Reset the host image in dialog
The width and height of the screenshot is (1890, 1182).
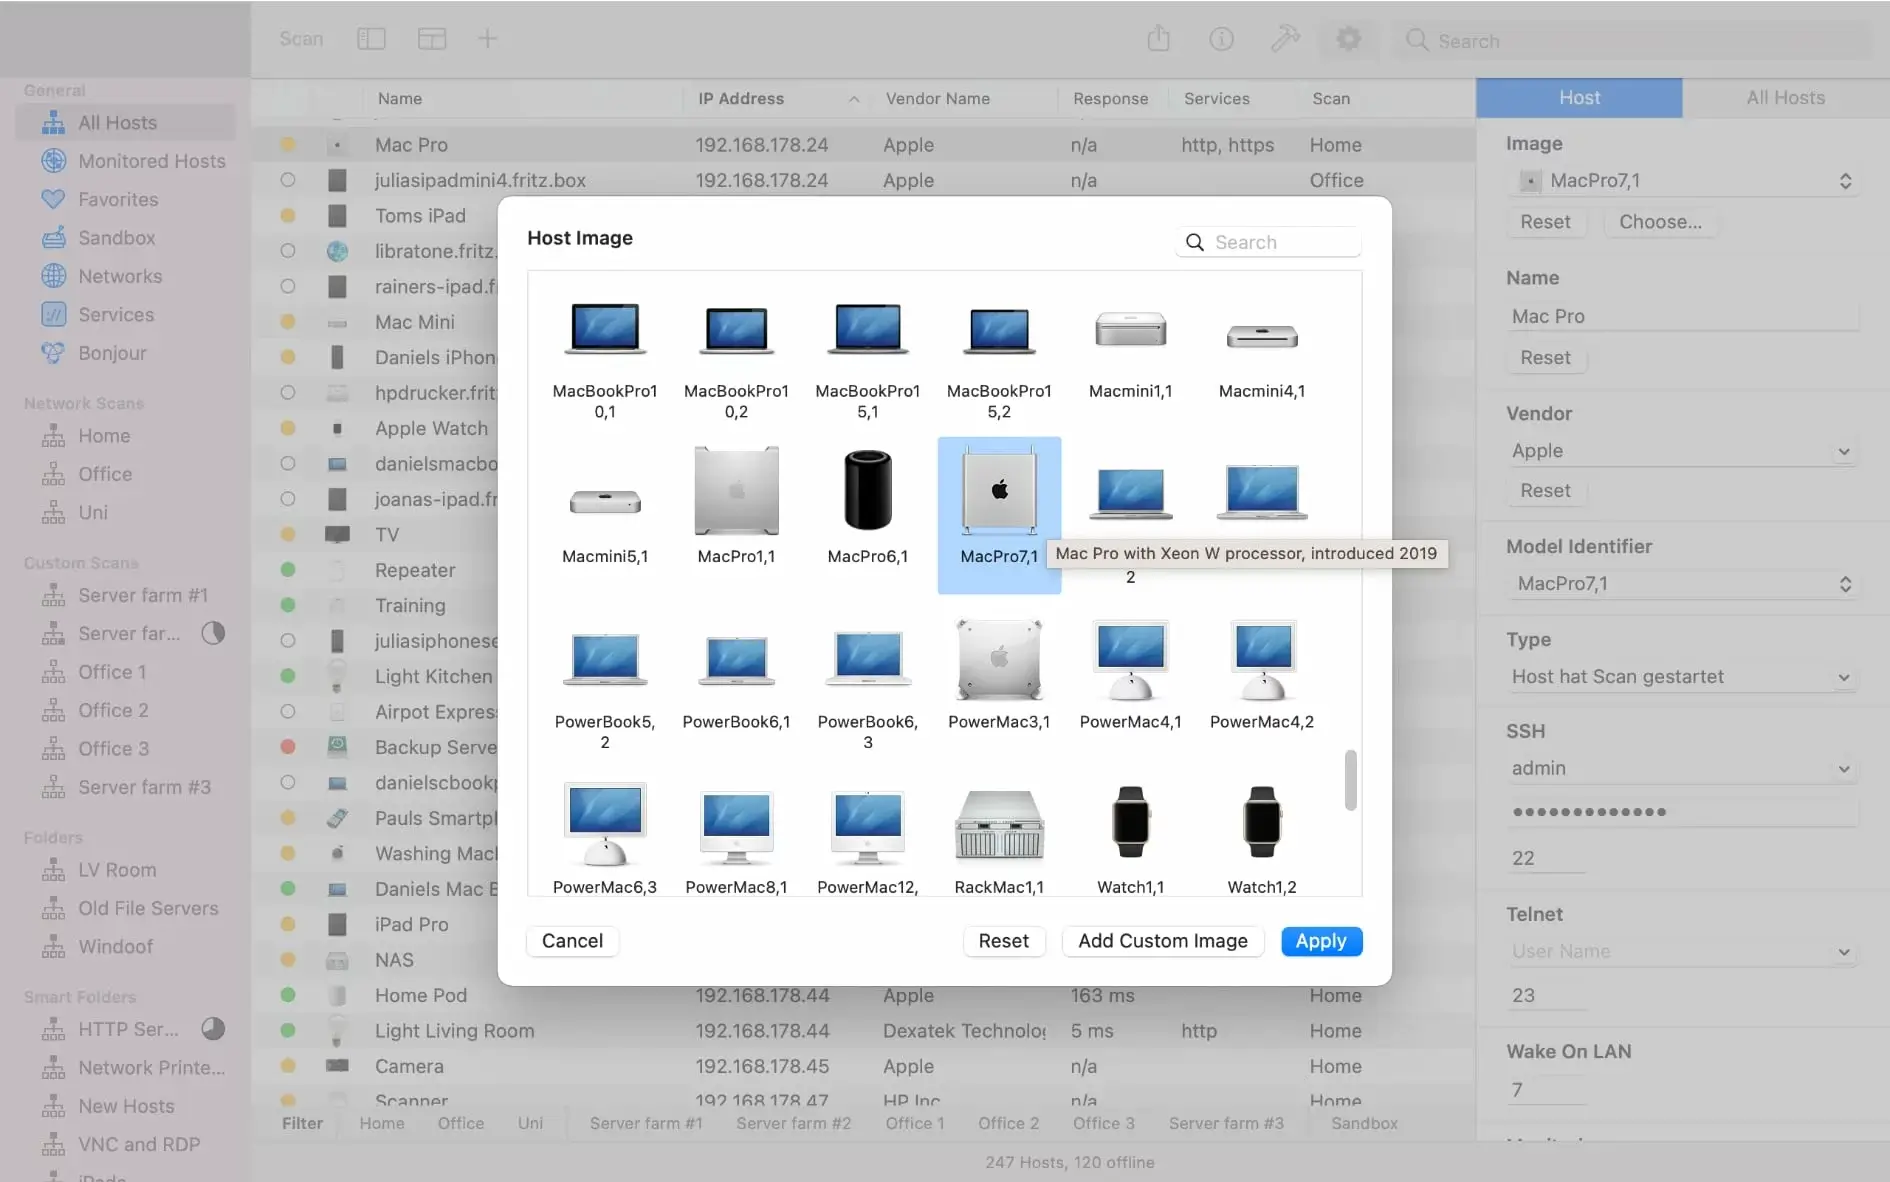(1003, 941)
